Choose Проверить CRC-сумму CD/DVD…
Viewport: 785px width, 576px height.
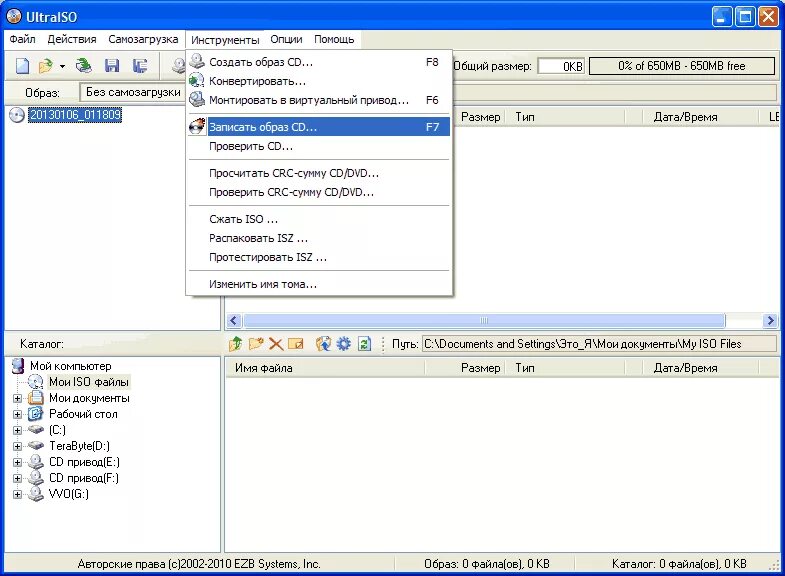(319, 192)
